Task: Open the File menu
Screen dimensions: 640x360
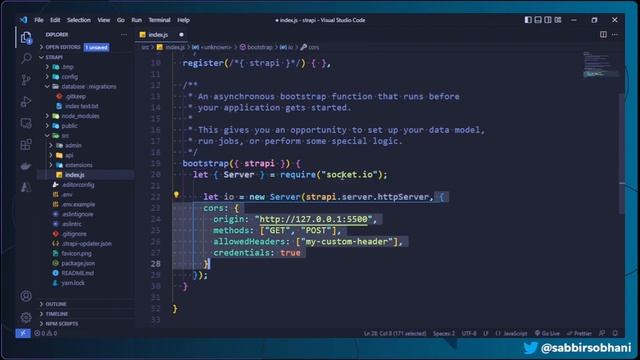Action: 39,20
